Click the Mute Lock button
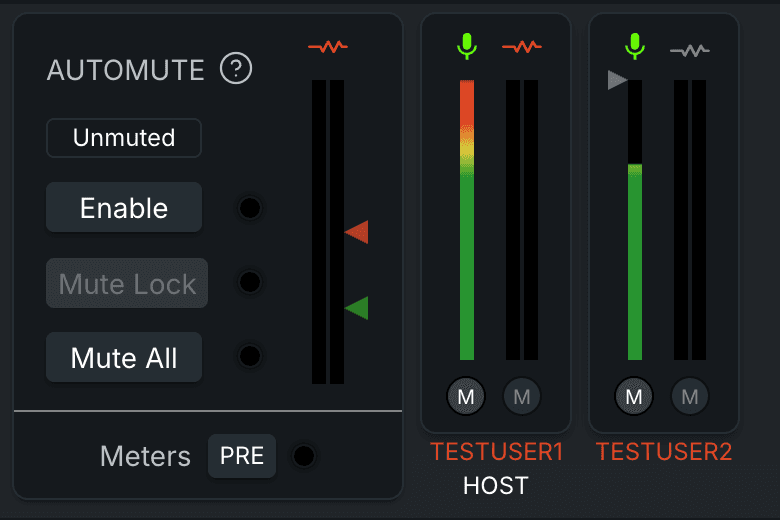Screen dimensions: 780x520 click(127, 283)
